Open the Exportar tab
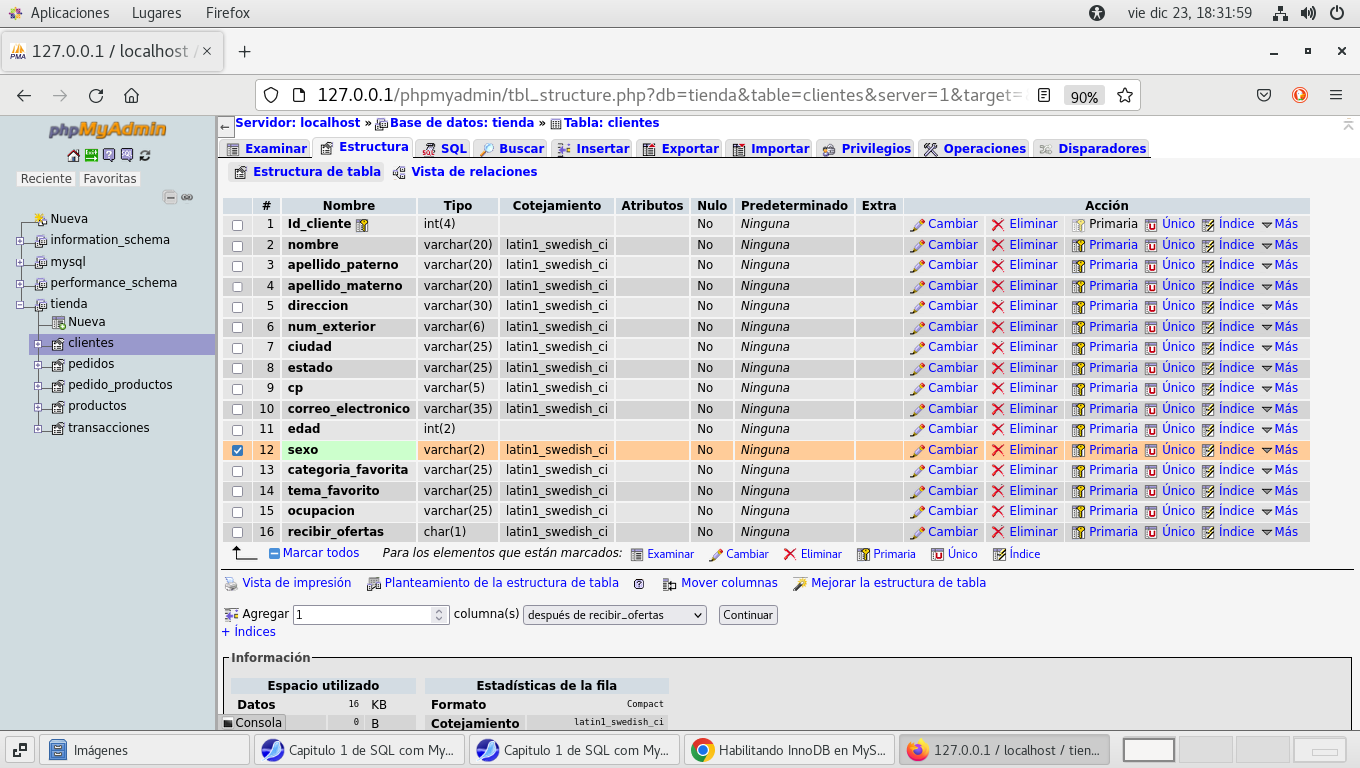This screenshot has width=1360, height=768. click(x=679, y=148)
